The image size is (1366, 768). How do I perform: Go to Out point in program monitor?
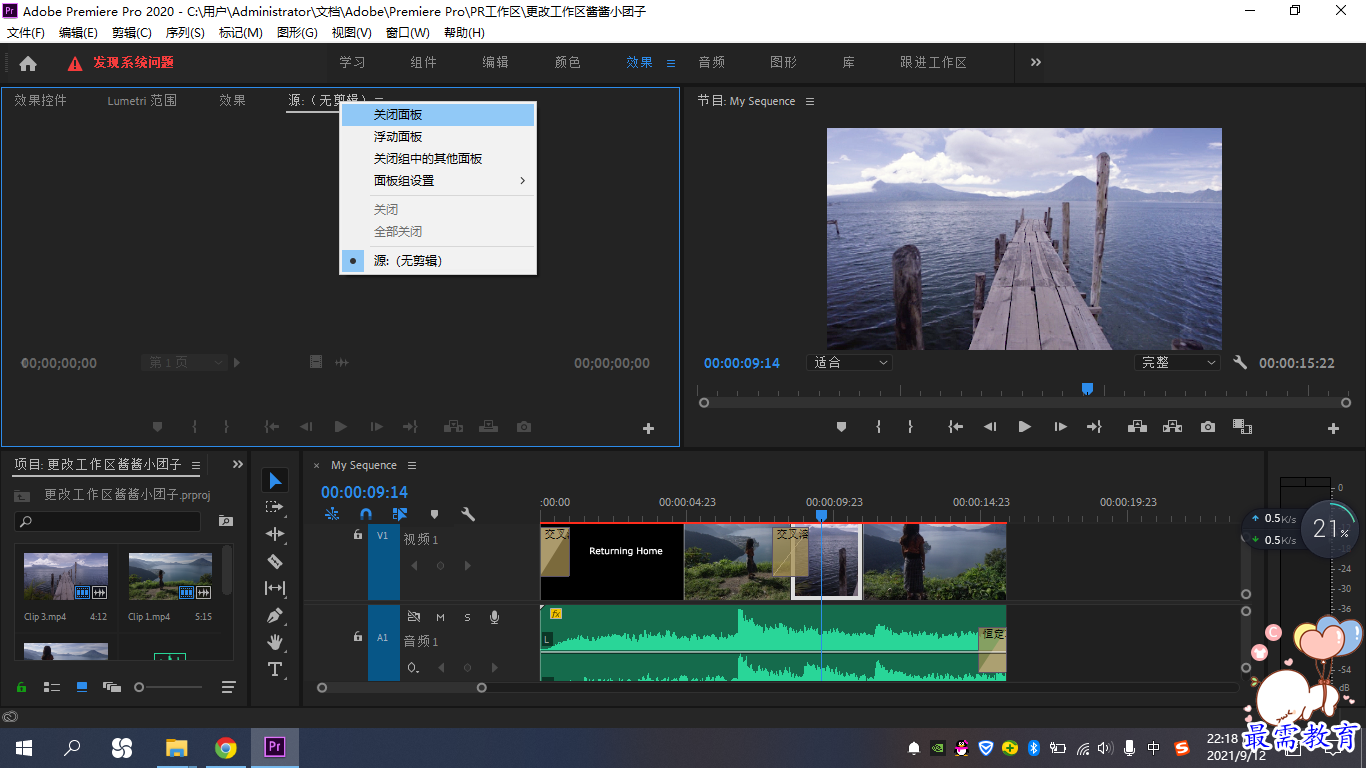[x=1094, y=427]
